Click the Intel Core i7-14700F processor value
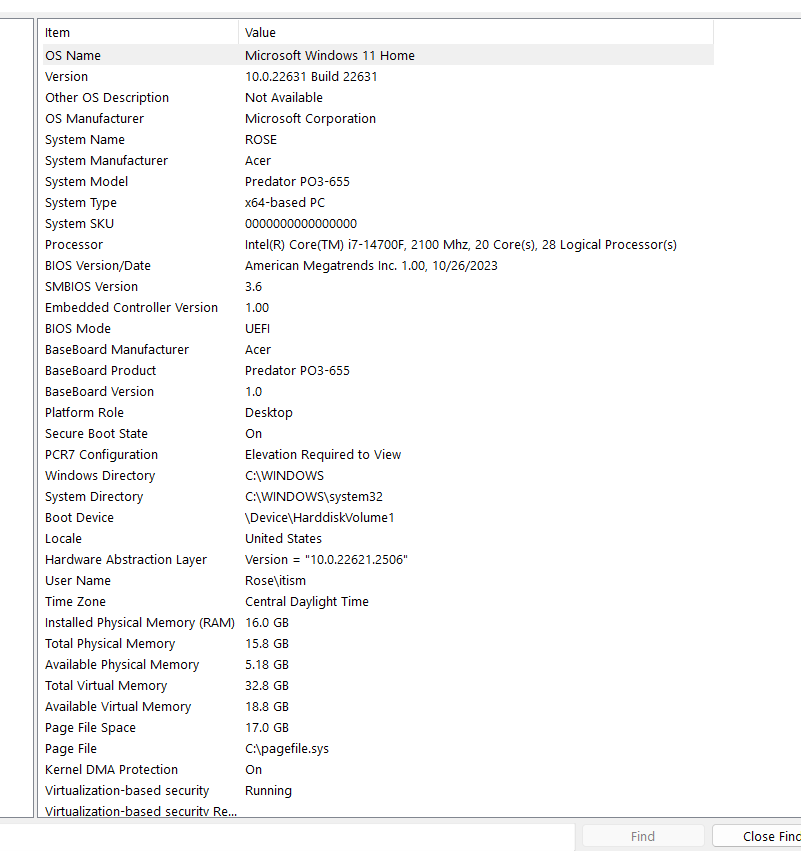This screenshot has width=801, height=851. tap(461, 244)
